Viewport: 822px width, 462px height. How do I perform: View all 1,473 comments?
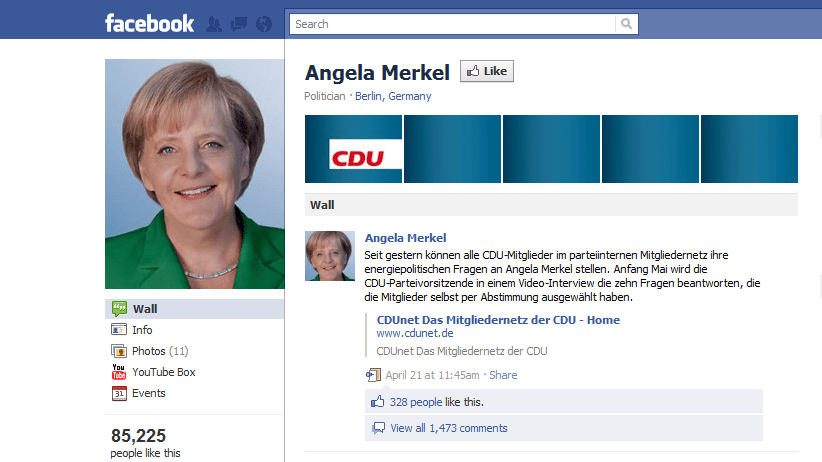tap(449, 428)
